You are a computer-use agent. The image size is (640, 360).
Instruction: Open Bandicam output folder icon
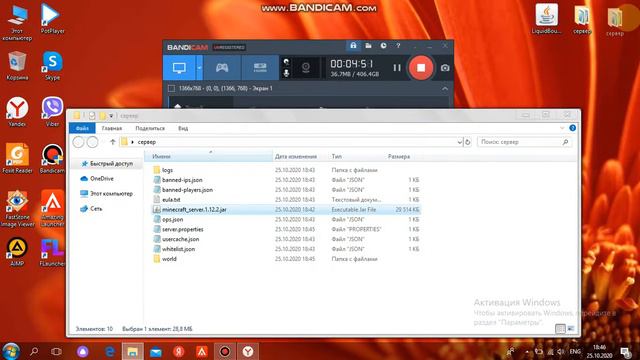(368, 46)
